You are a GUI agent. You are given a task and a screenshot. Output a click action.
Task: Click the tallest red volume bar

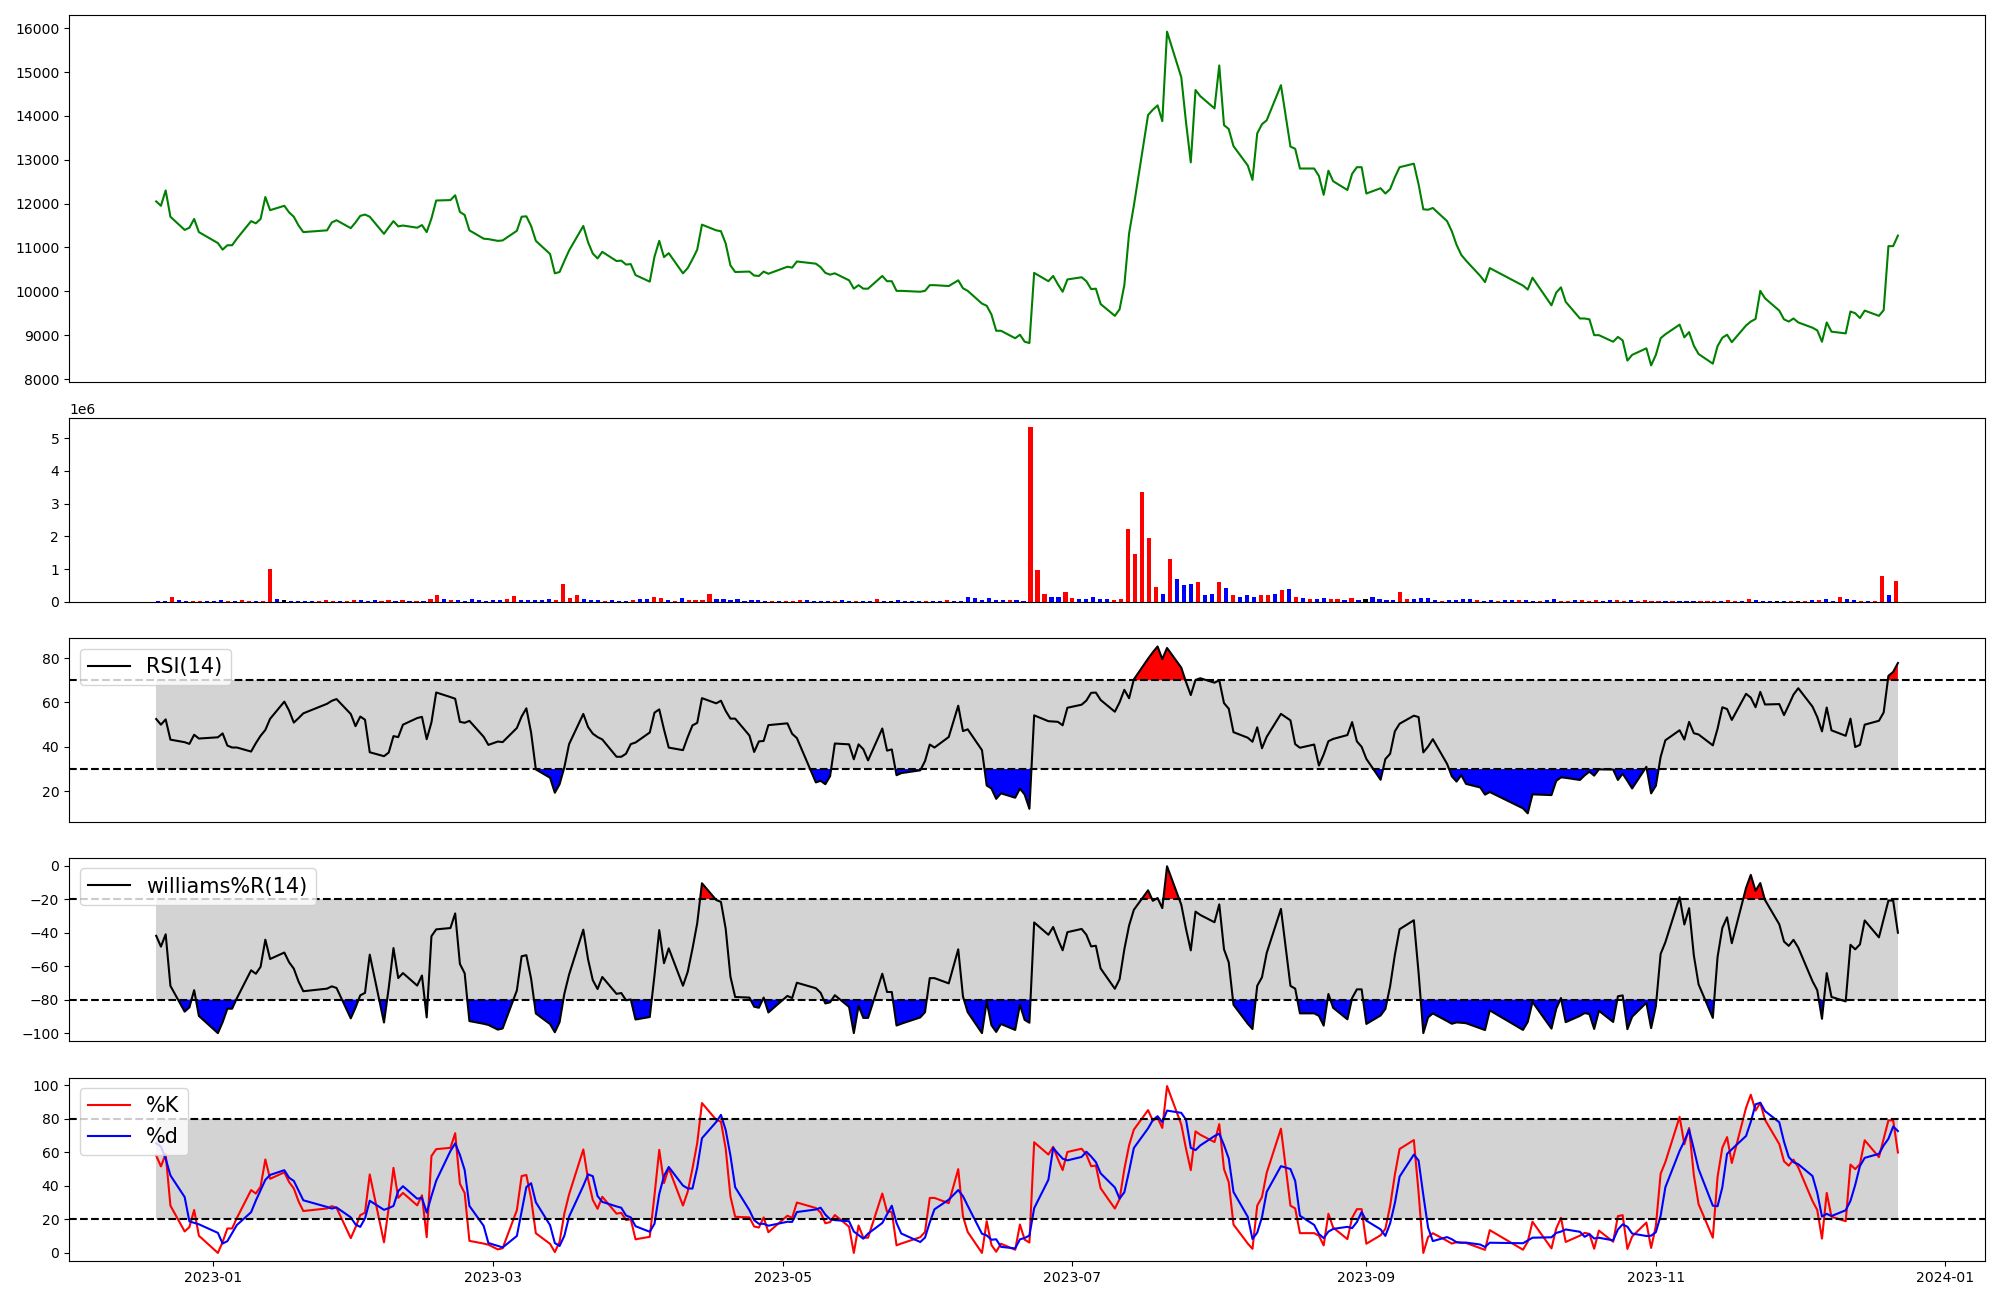[1030, 515]
